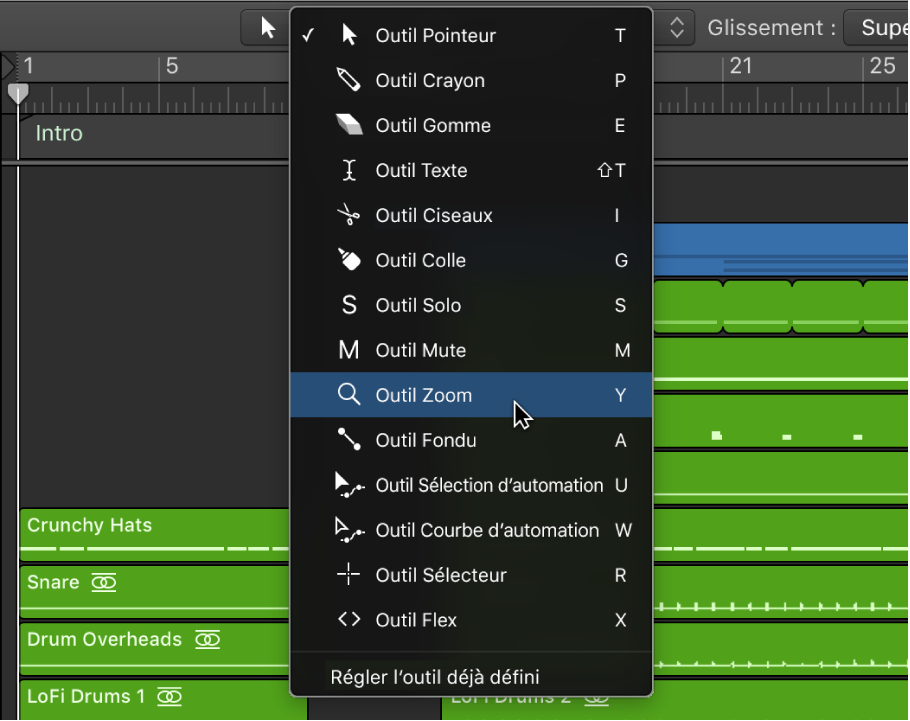The height and width of the screenshot is (721, 910).
Task: Select the Outil Crayon pencil icon
Action: point(348,80)
